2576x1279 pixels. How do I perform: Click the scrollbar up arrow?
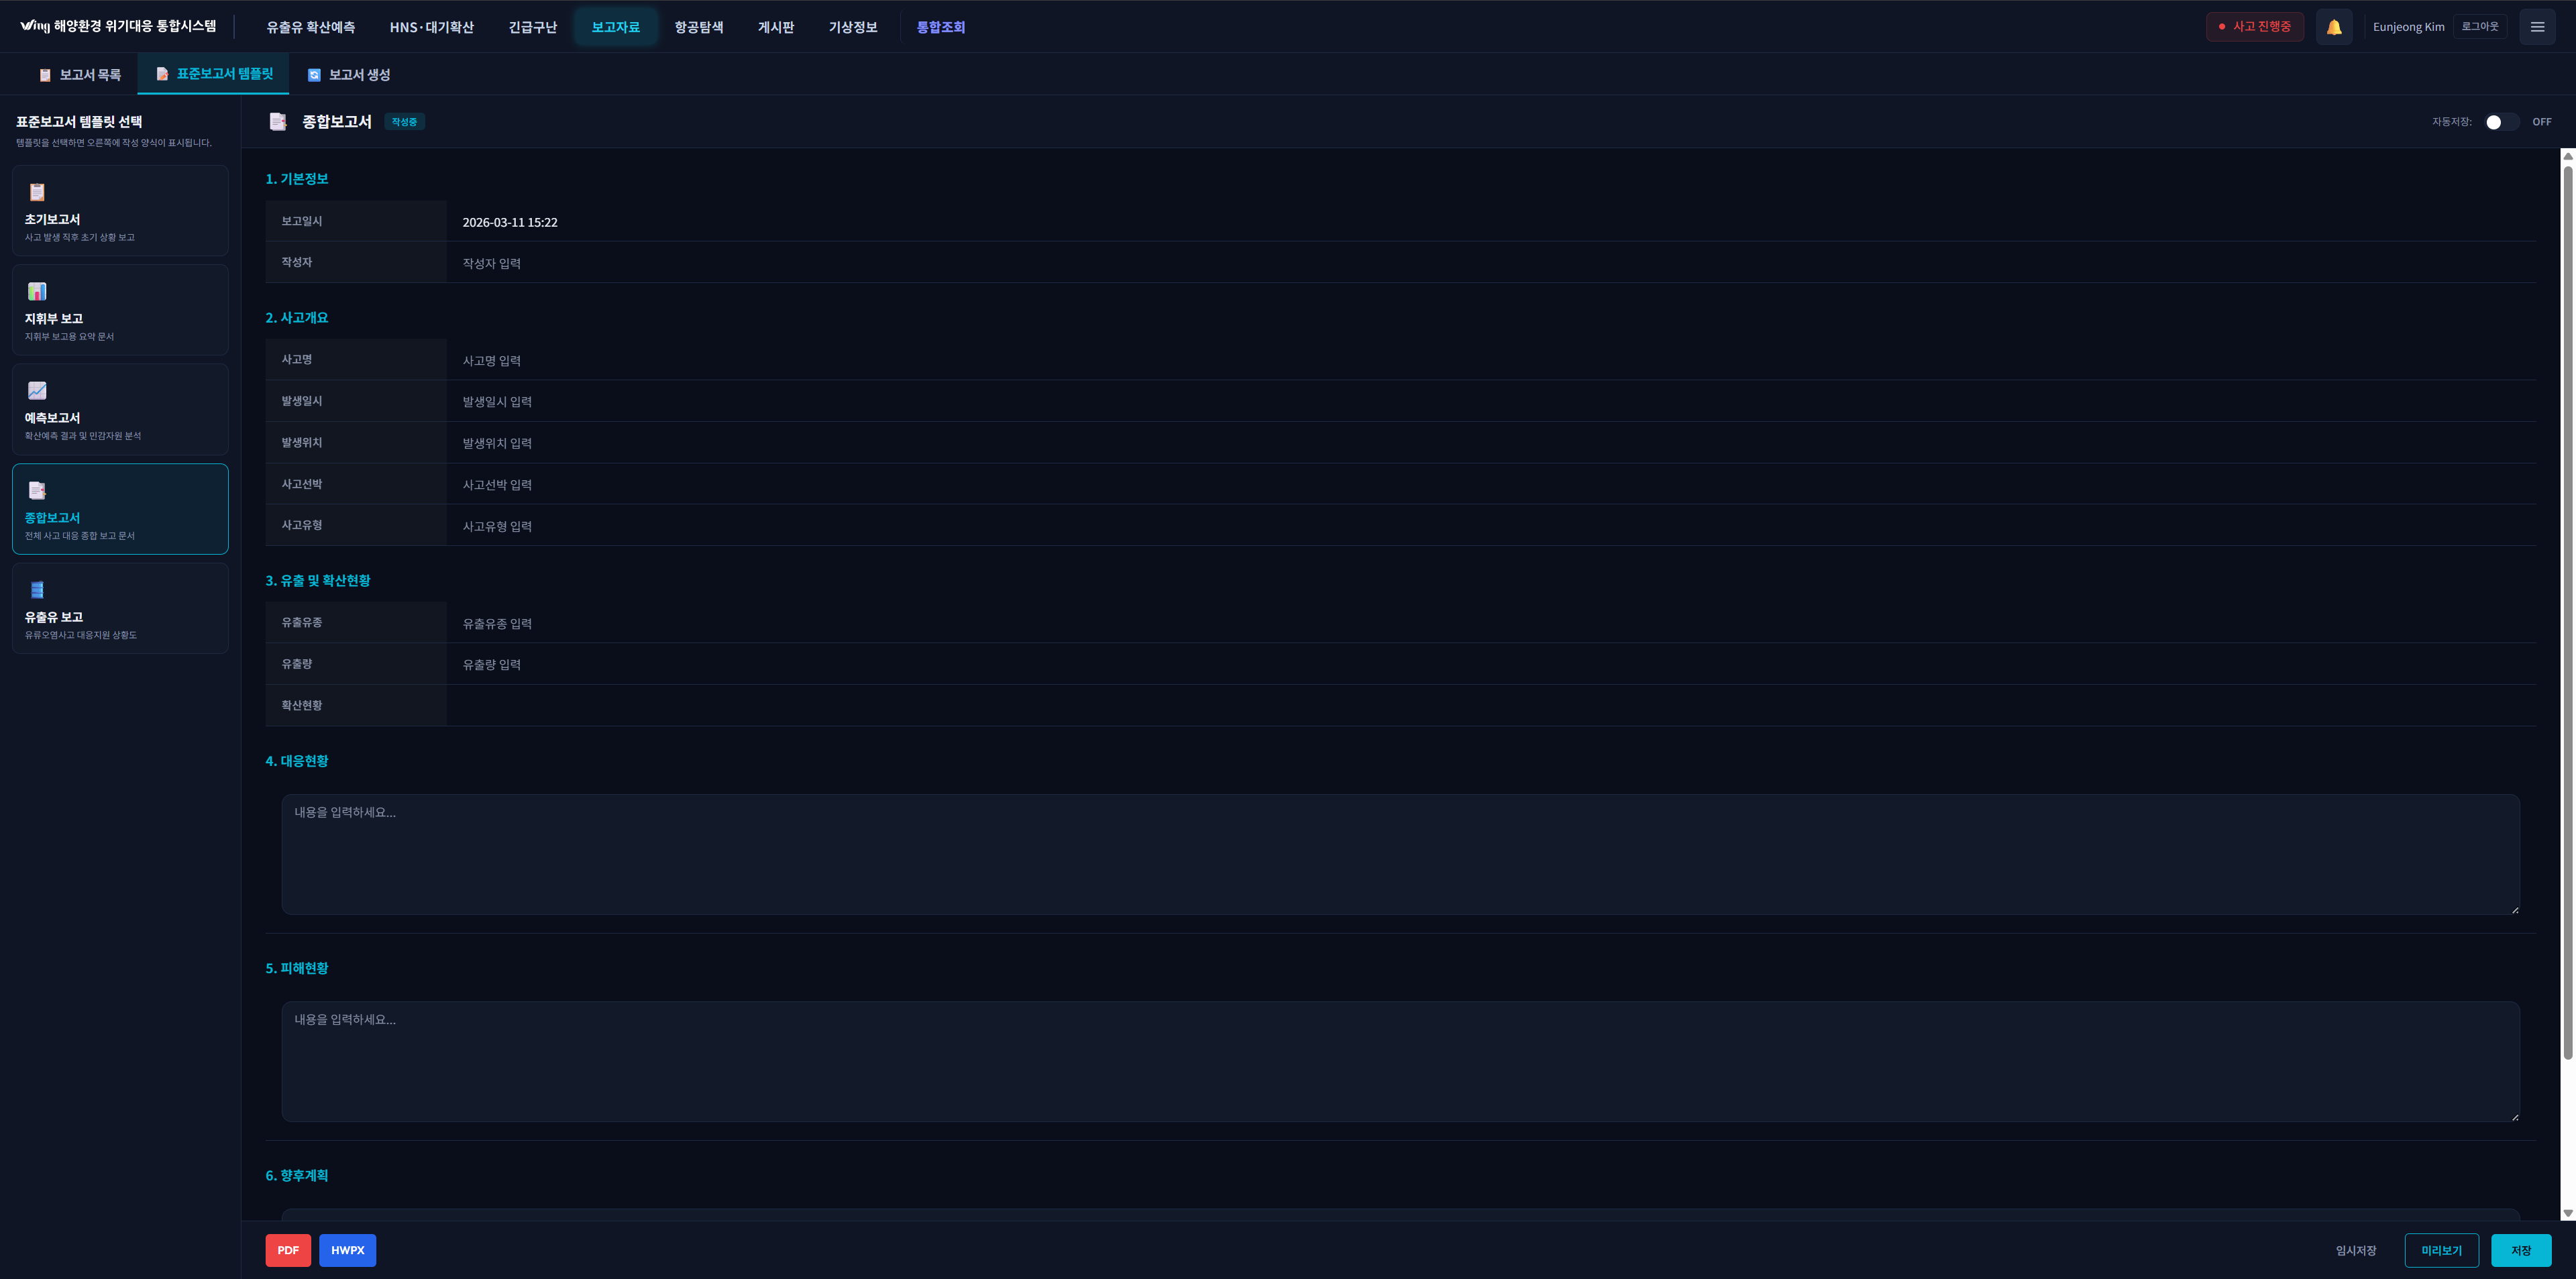click(2567, 156)
